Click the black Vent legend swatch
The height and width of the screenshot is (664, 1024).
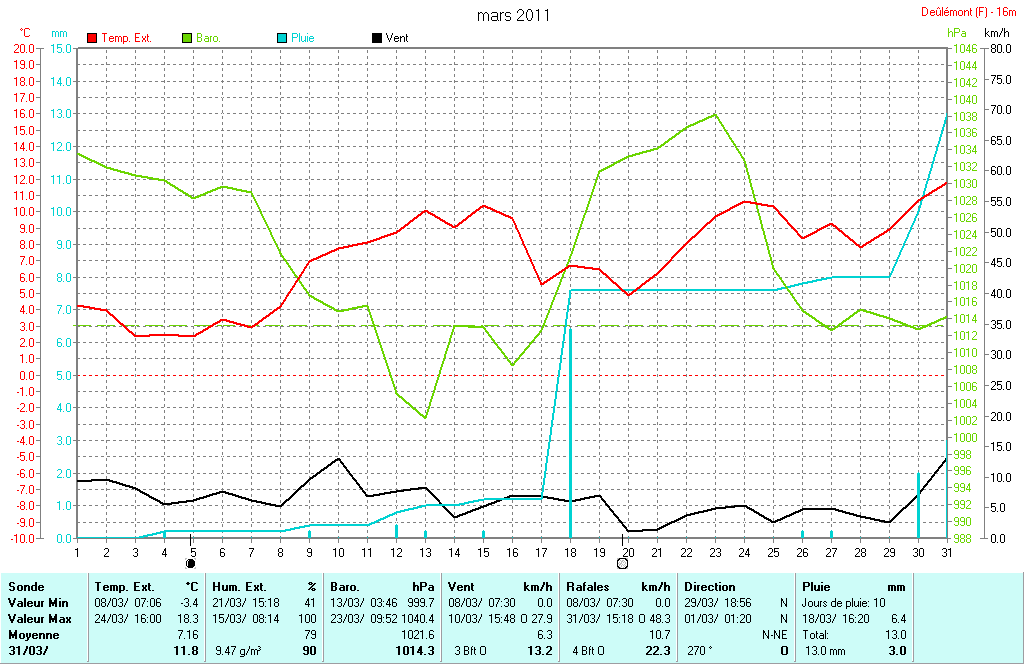(x=377, y=38)
